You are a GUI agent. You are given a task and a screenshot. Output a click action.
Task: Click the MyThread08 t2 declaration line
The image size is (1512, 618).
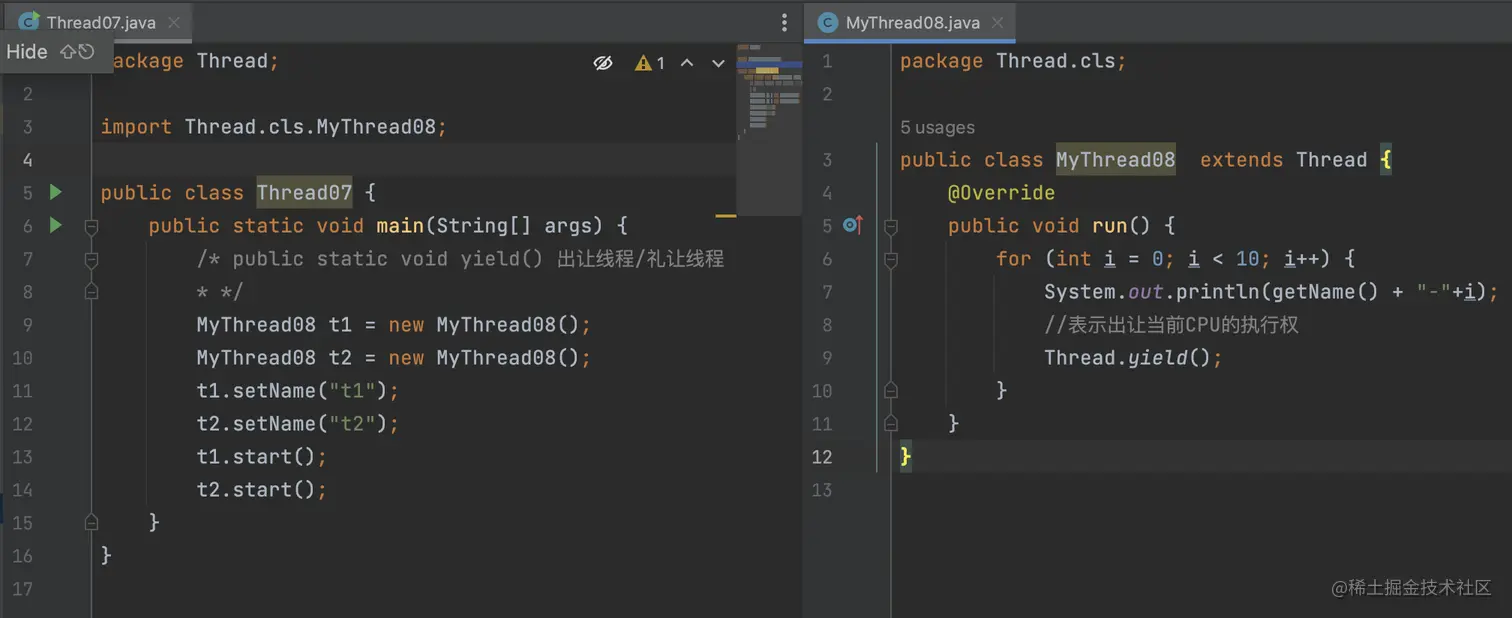[x=394, y=358]
